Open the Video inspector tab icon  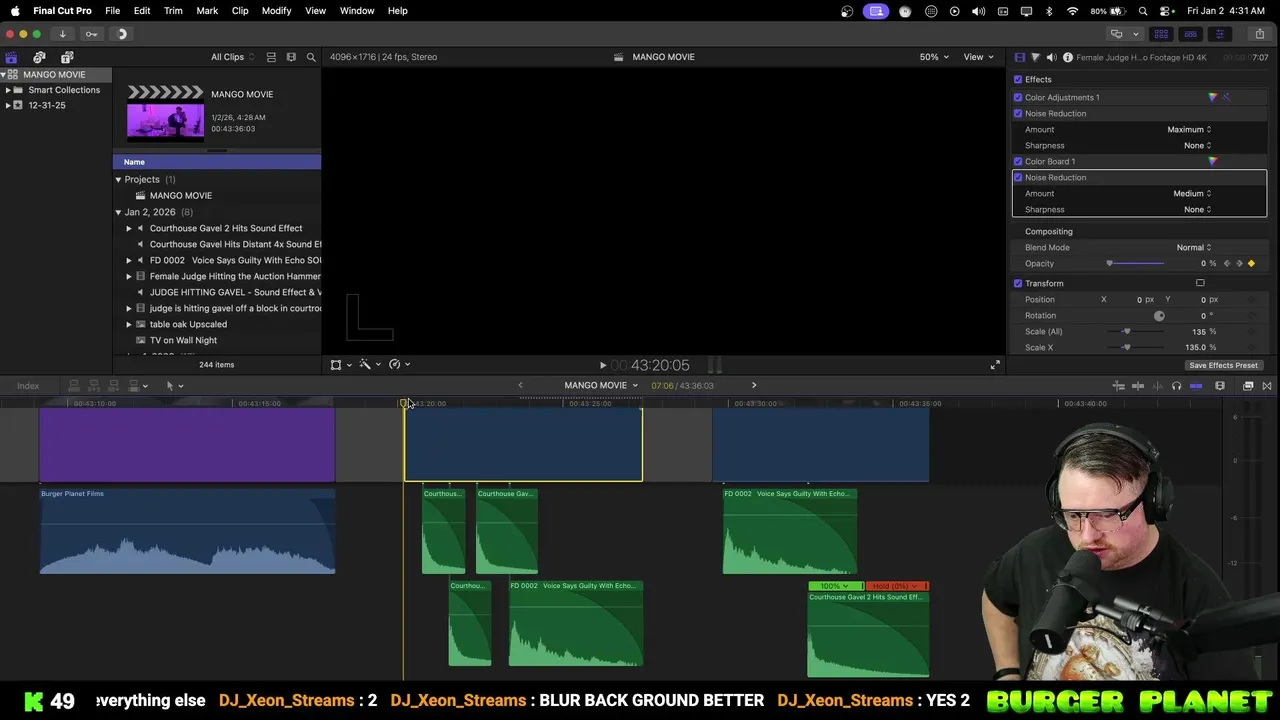[1019, 57]
